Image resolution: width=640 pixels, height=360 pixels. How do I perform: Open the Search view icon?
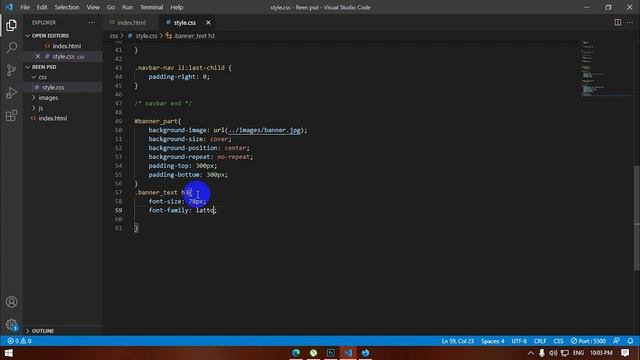[x=11, y=47]
